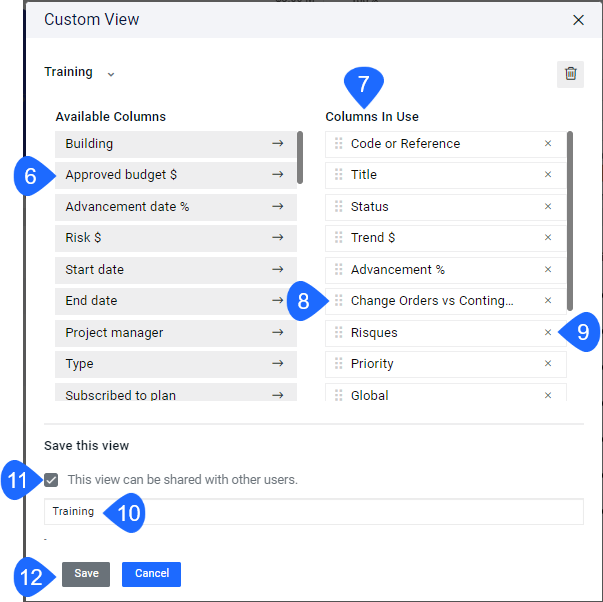Viewport: 603px width, 602px height.
Task: Select the Code or Reference label
Action: tap(405, 143)
